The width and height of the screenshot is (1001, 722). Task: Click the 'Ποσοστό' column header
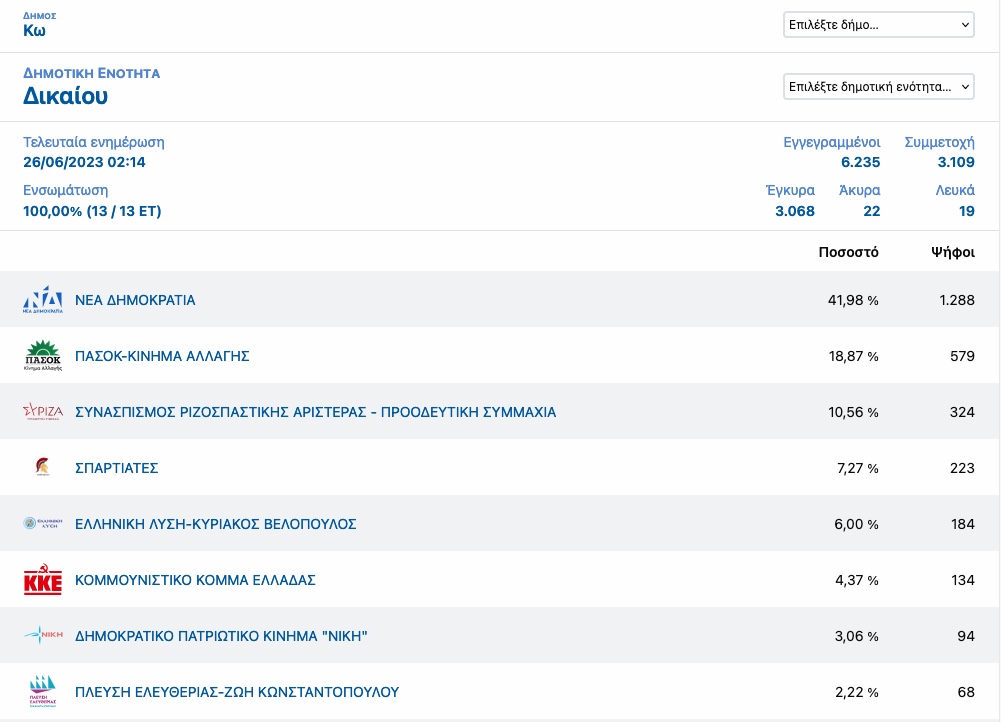coord(848,252)
